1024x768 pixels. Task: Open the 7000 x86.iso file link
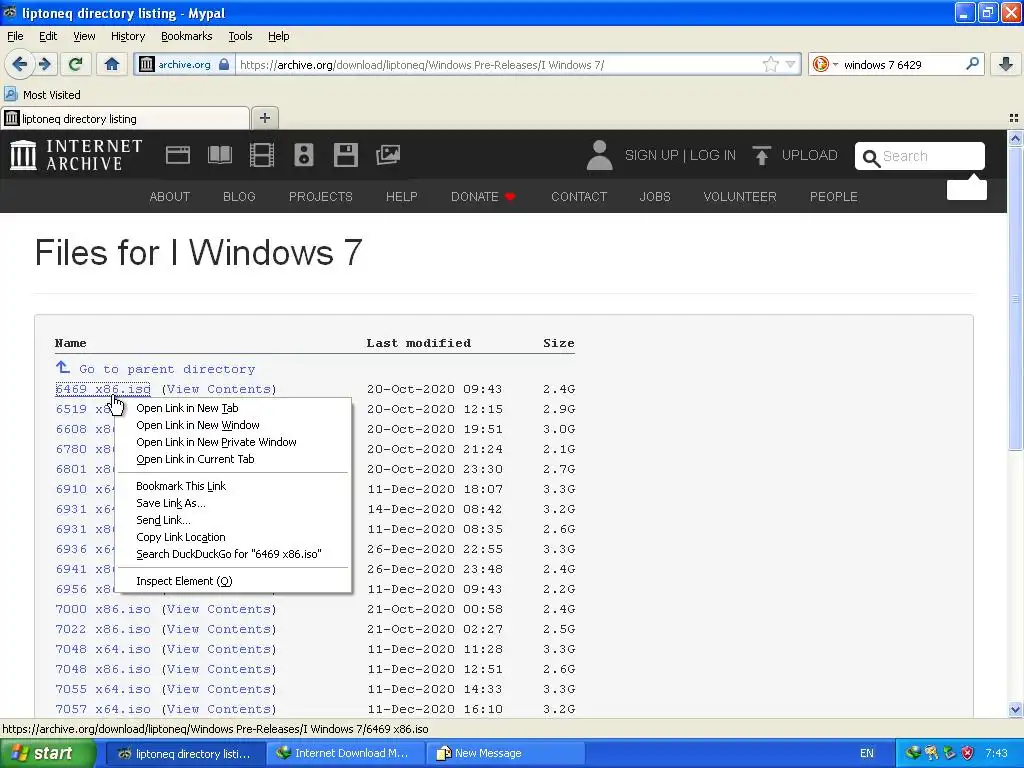[x=103, y=609]
